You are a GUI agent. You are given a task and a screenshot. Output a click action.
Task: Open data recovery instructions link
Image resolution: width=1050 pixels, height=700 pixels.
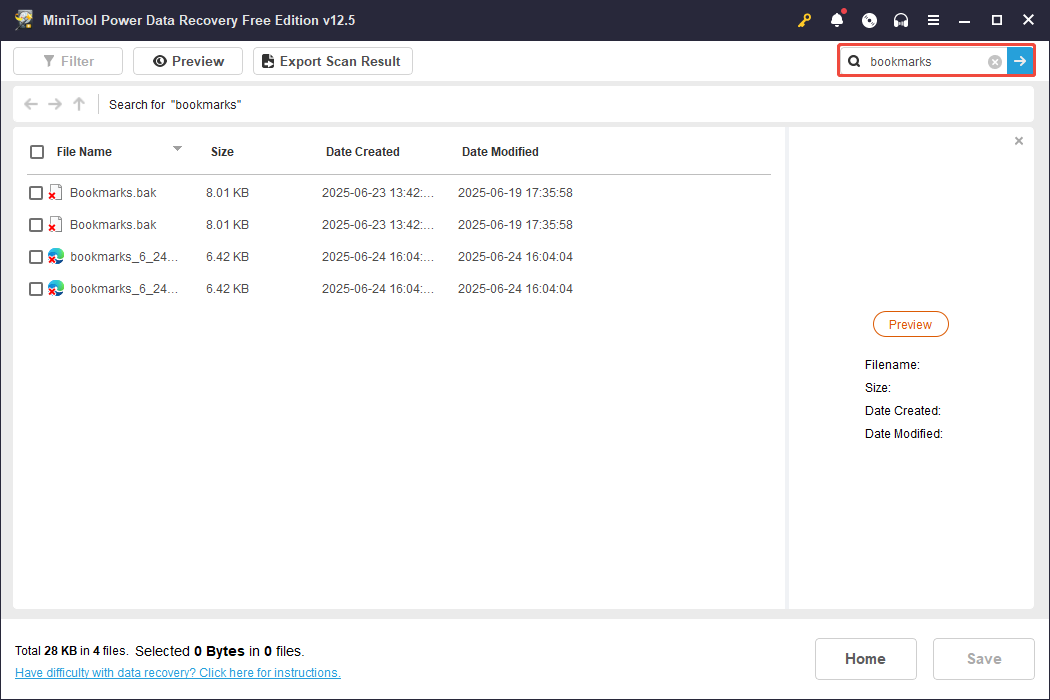pyautogui.click(x=178, y=673)
